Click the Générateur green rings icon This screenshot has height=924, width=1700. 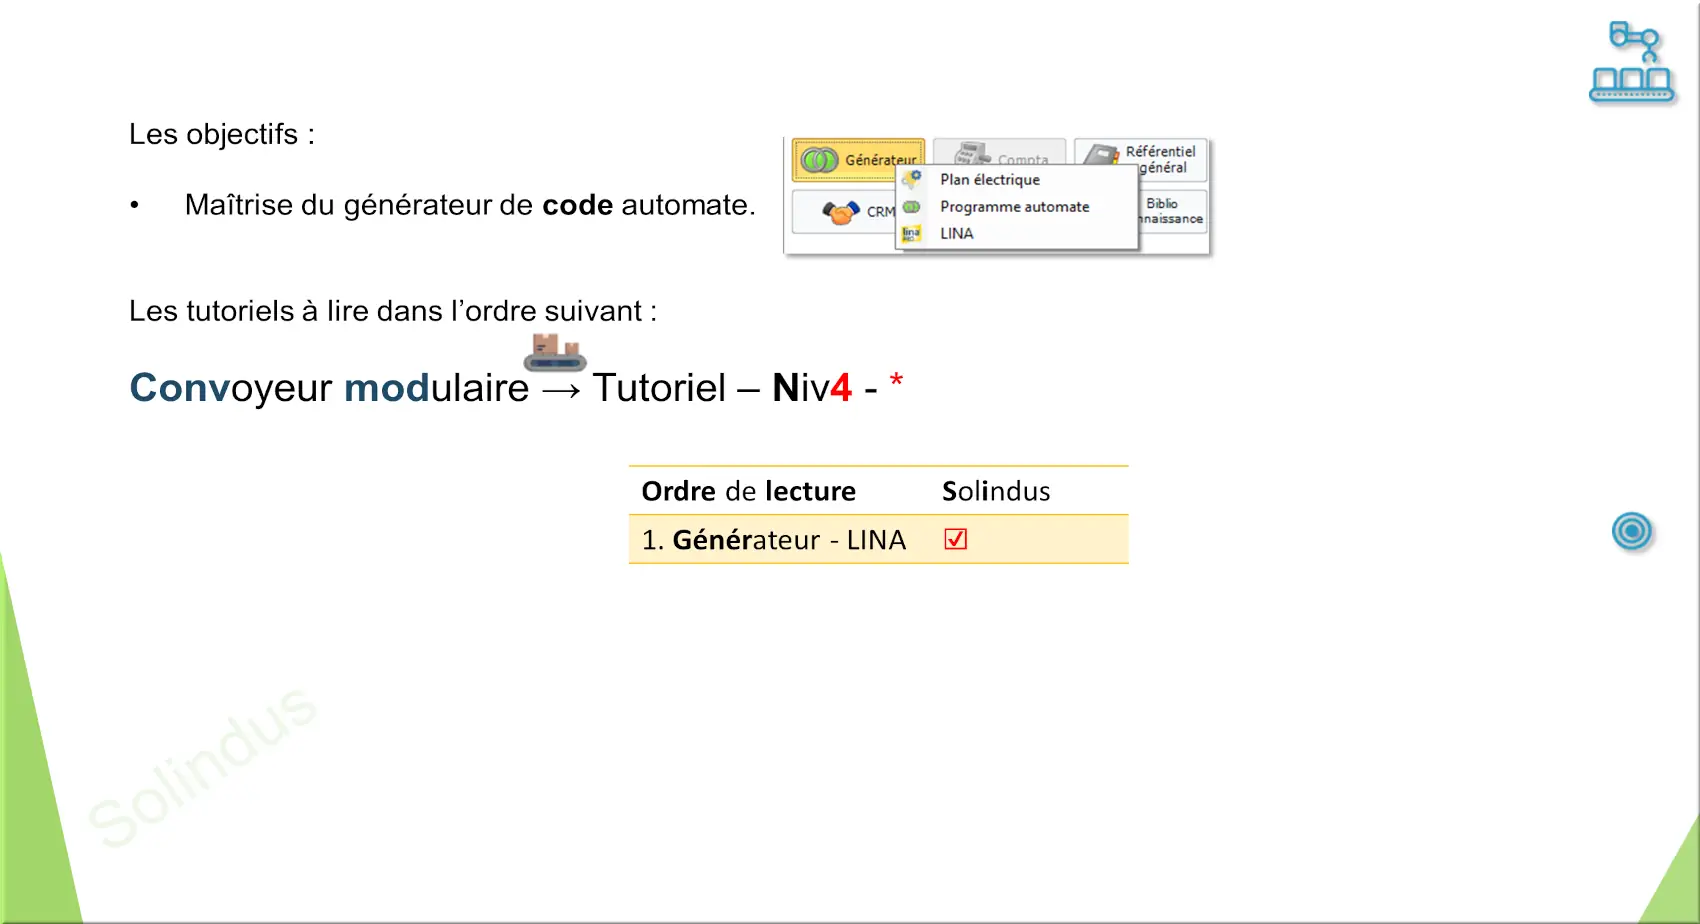point(819,160)
